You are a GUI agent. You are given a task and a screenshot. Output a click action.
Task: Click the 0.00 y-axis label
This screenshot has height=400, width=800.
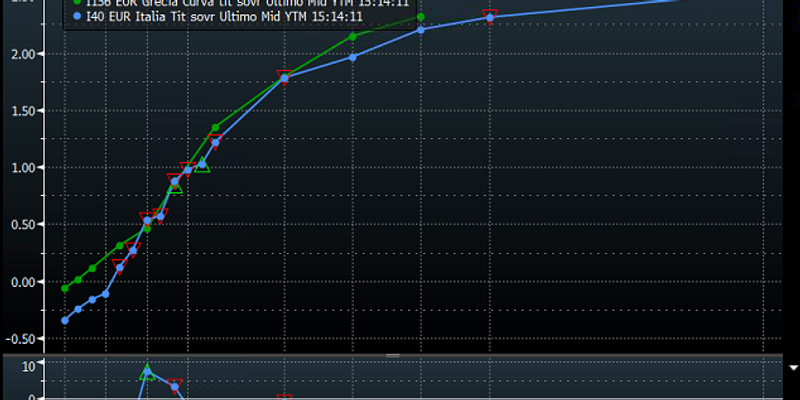point(22,282)
